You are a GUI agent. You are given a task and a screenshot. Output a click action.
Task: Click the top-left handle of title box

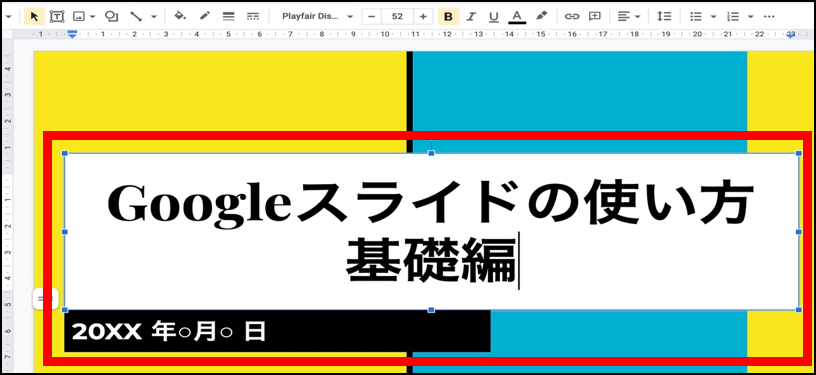tap(65, 153)
